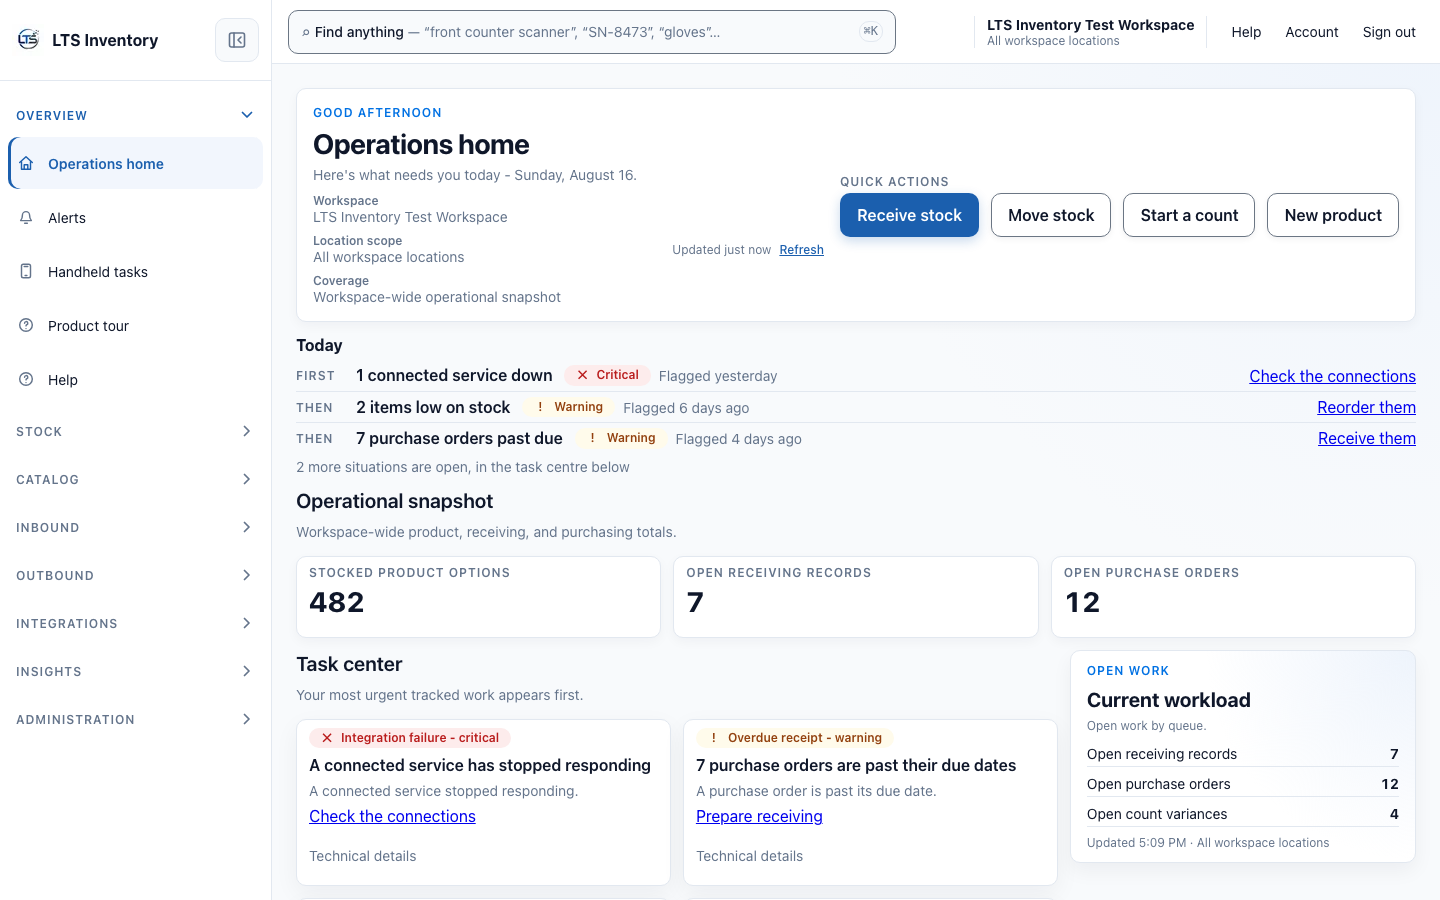Viewport: 1440px width, 900px height.
Task: Open Help in the sidebar
Action: pyautogui.click(x=136, y=379)
